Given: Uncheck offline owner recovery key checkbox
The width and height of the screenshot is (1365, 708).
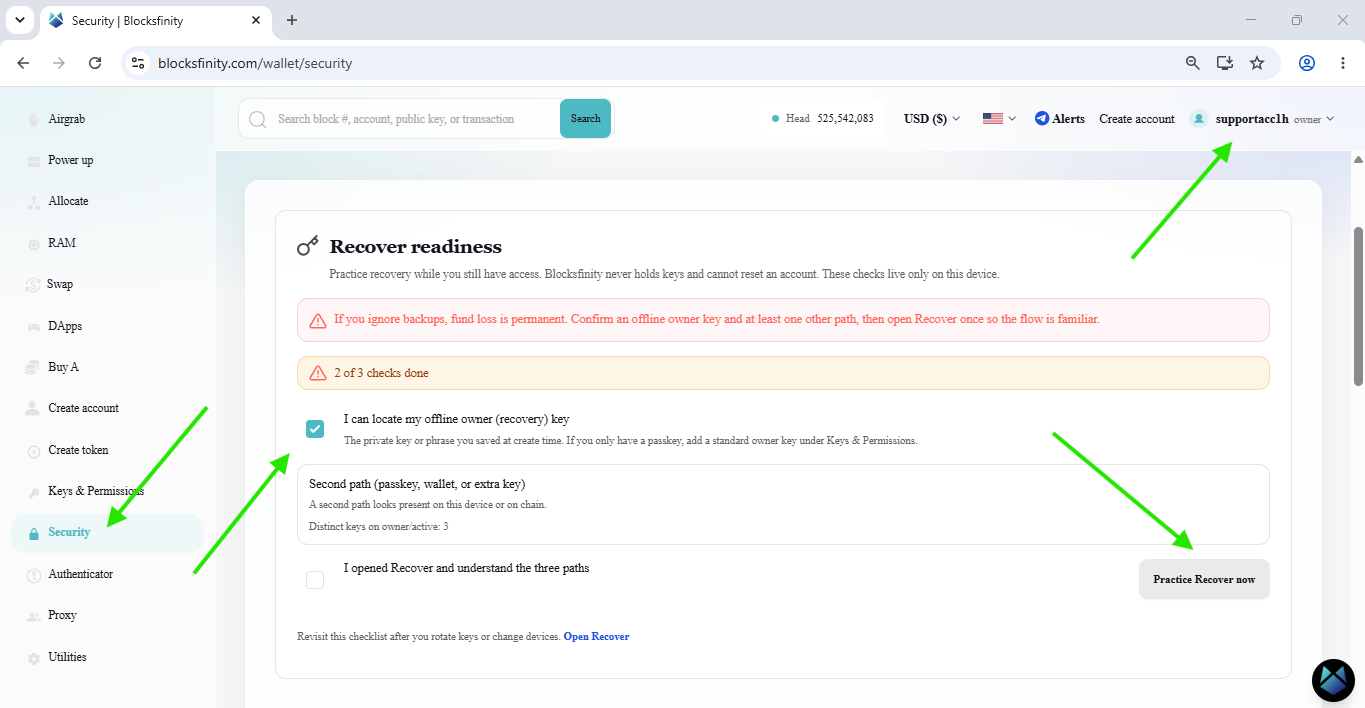Looking at the screenshot, I should click(x=315, y=429).
